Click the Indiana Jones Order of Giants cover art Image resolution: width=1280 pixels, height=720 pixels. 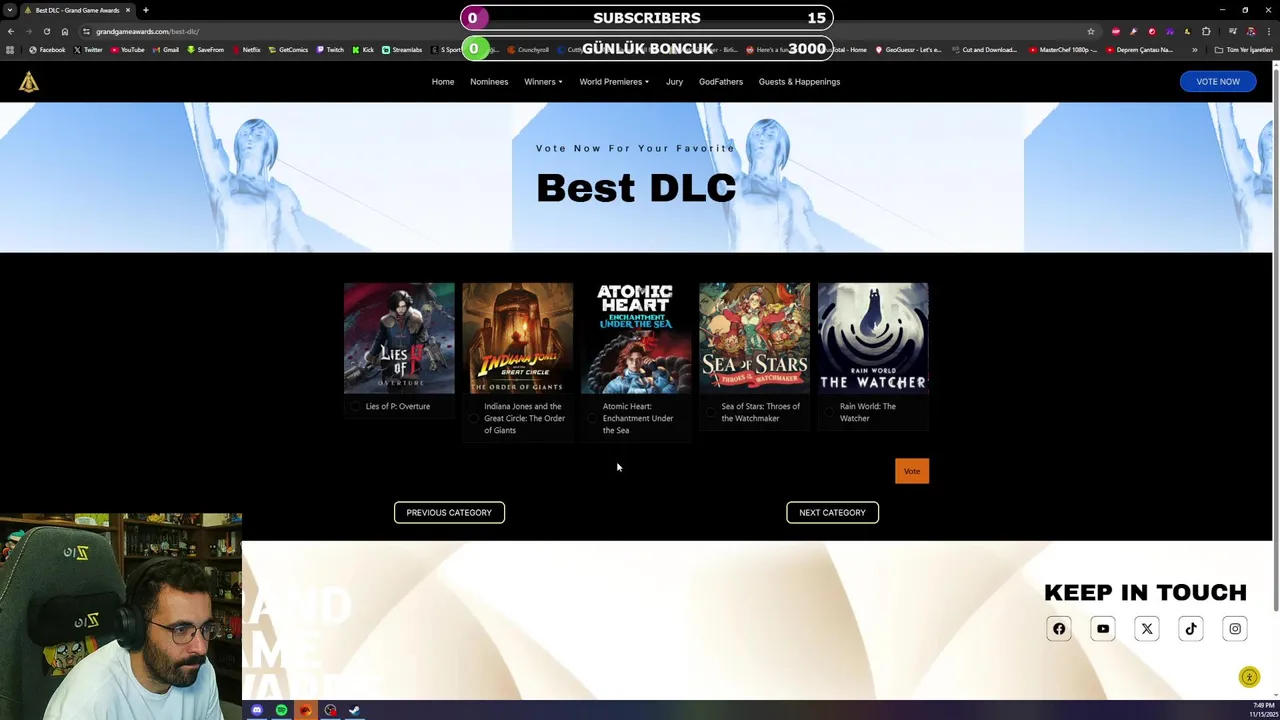(x=518, y=338)
